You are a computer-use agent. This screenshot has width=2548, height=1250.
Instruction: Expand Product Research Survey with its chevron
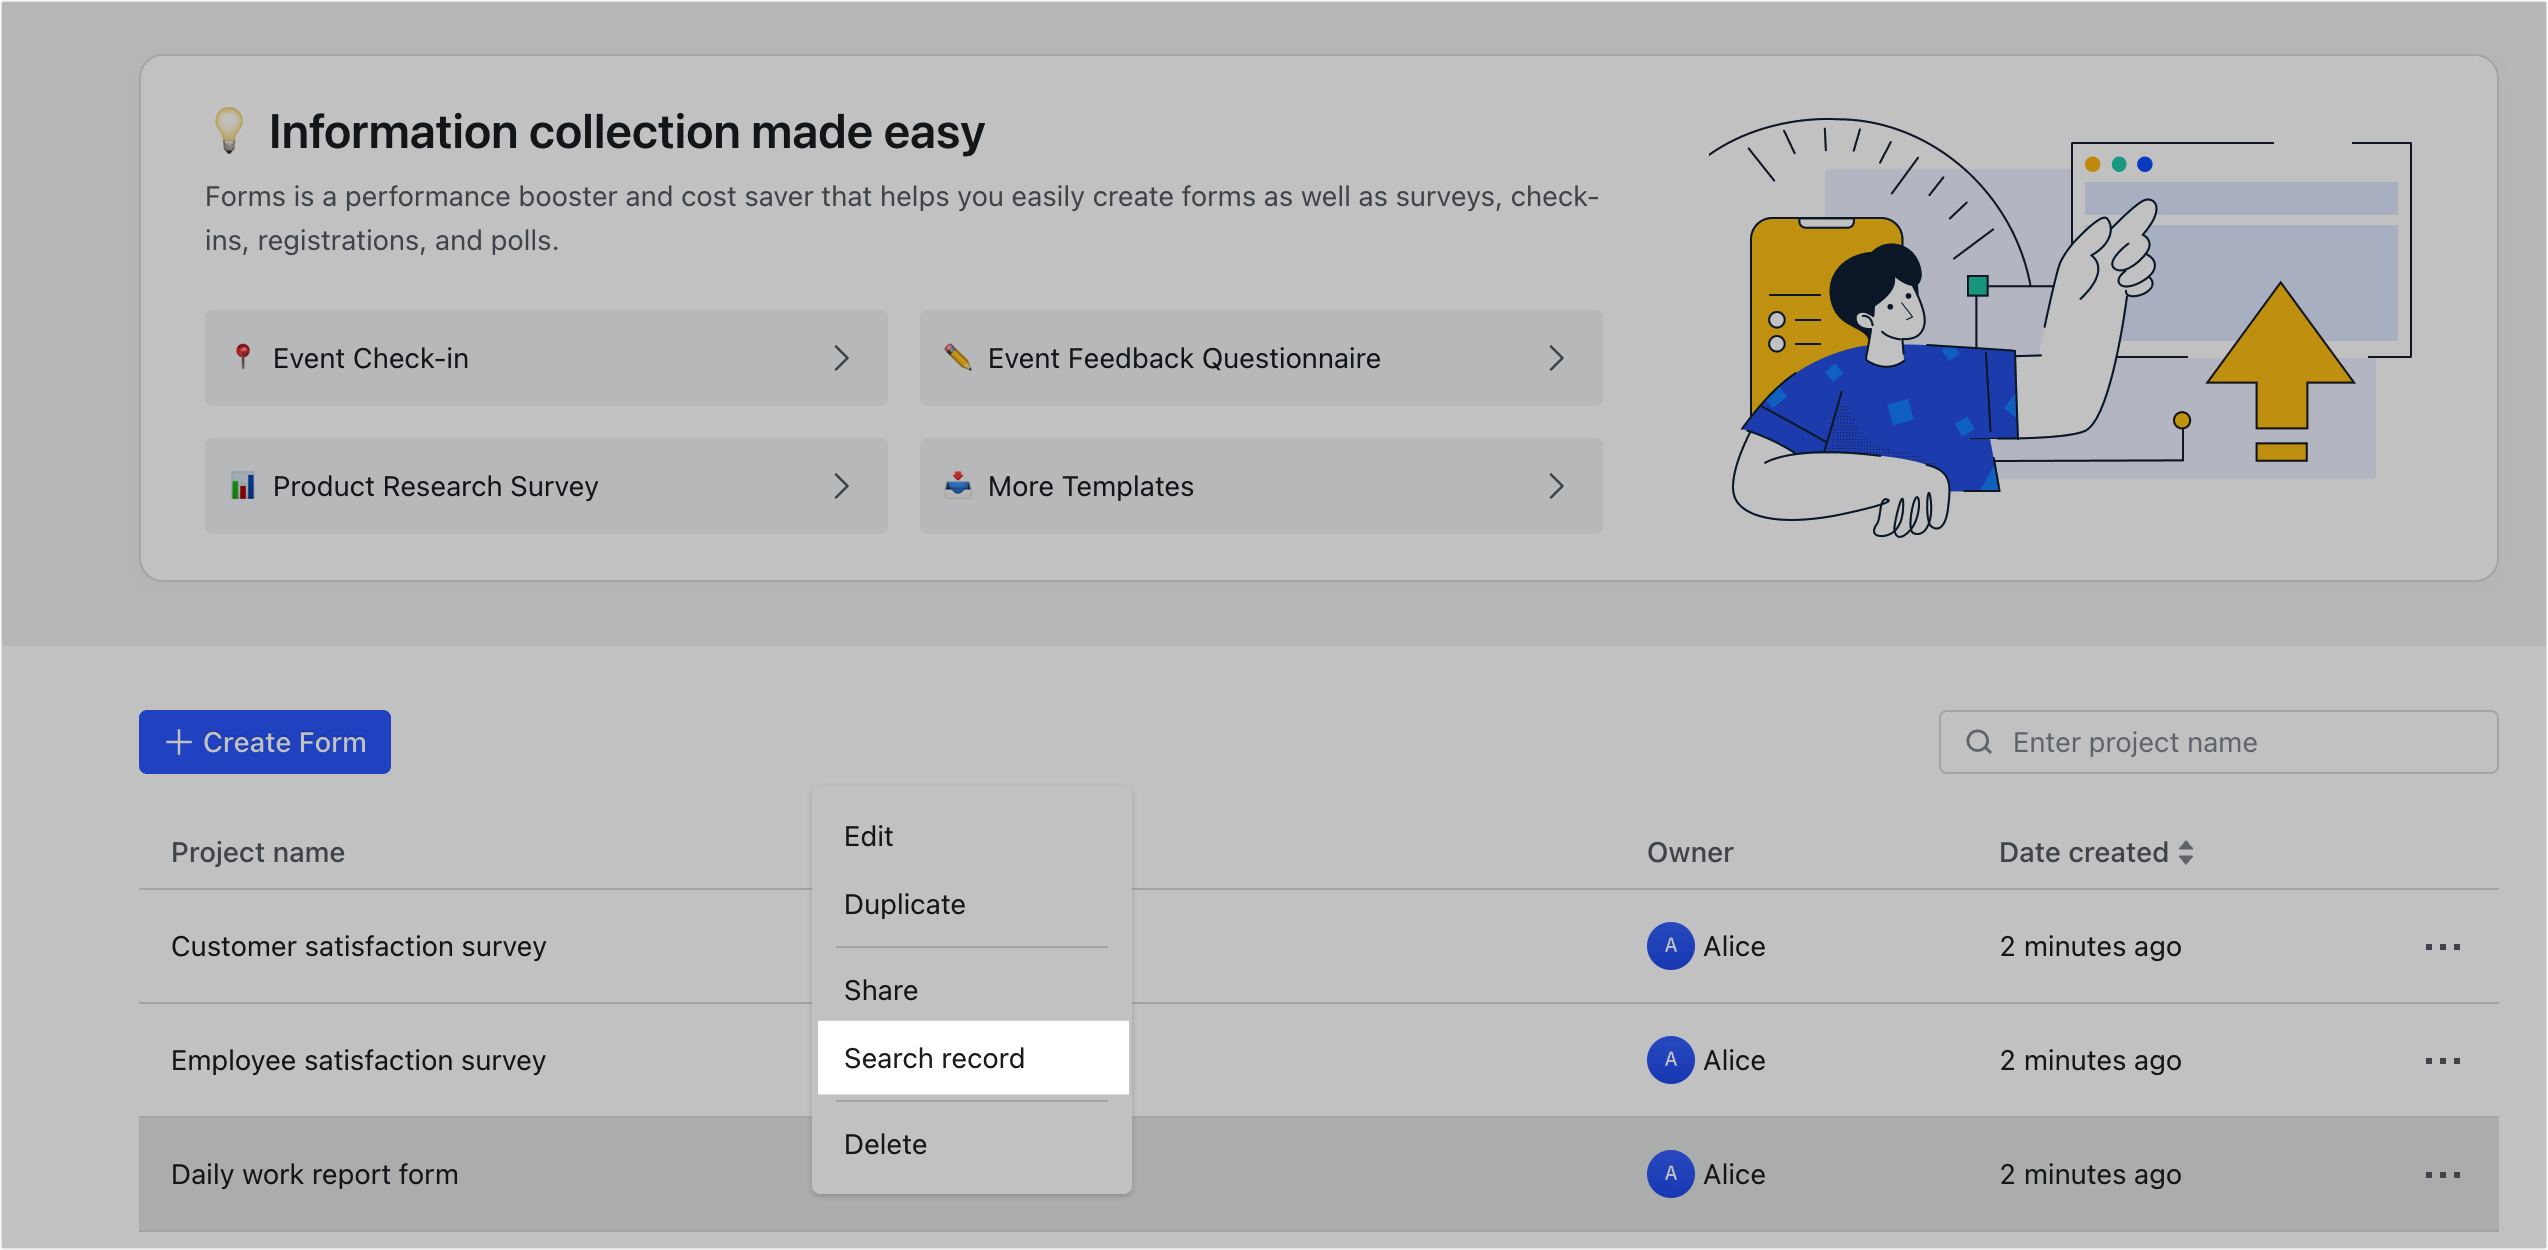click(x=843, y=487)
